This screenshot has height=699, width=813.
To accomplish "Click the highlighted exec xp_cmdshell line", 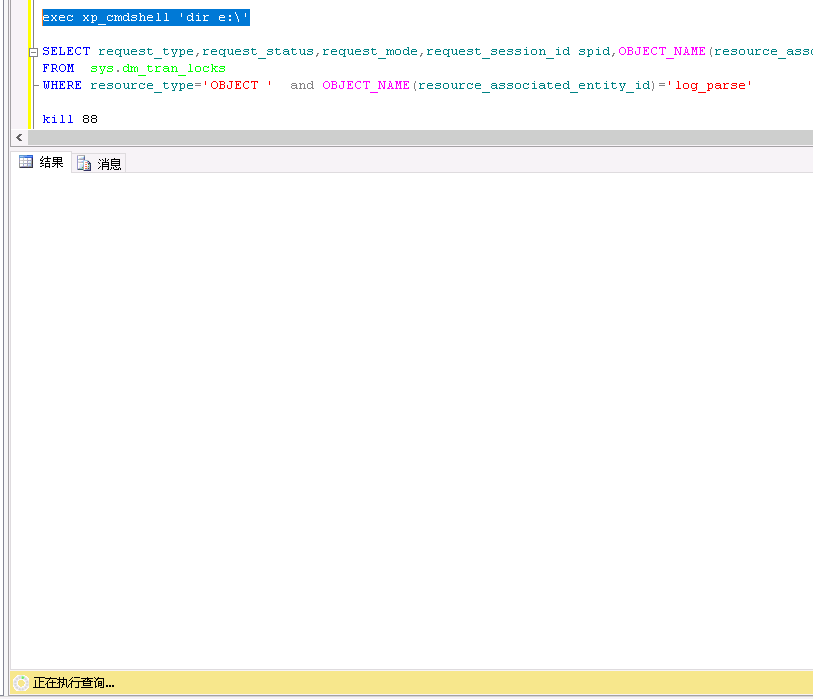I will pos(145,18).
